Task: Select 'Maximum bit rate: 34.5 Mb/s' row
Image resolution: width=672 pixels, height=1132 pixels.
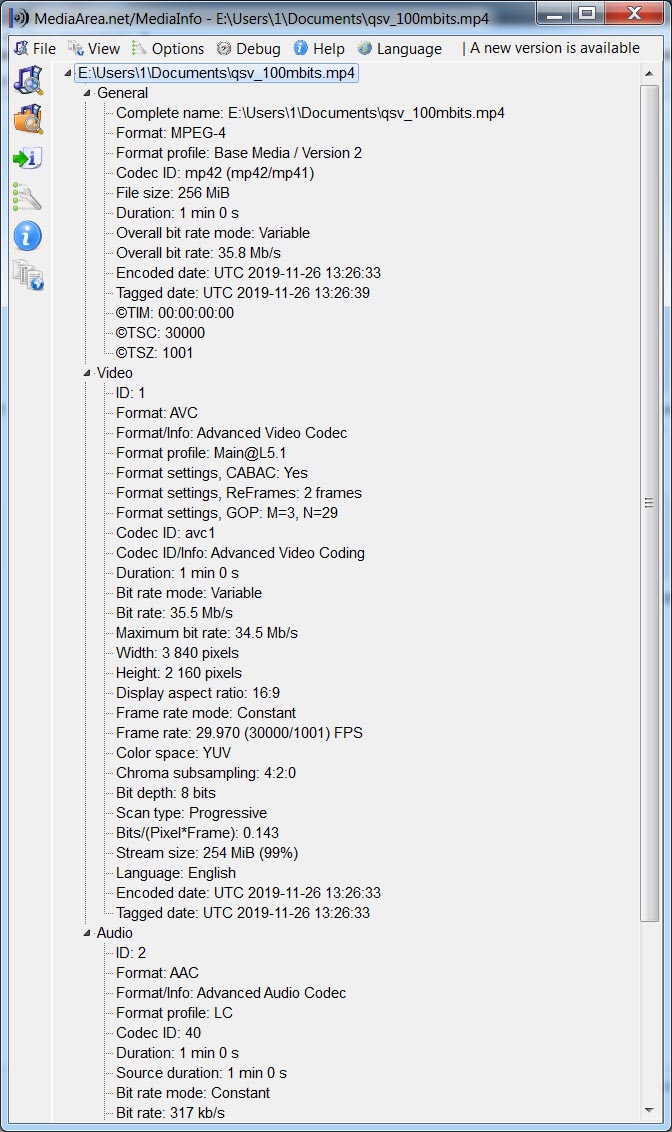Action: coord(207,633)
